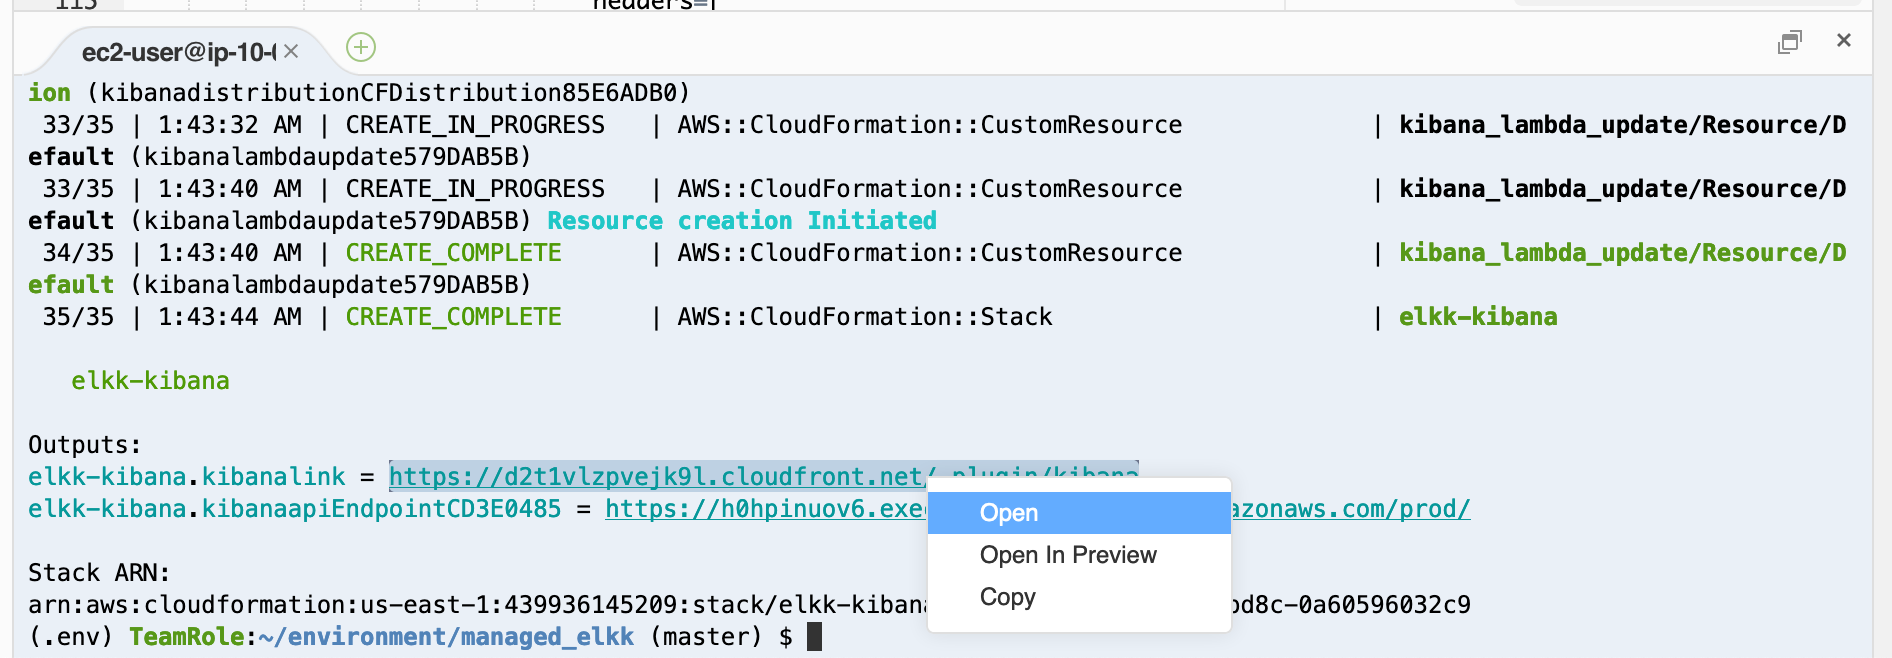Close the terminal panel with X icon

(1844, 40)
